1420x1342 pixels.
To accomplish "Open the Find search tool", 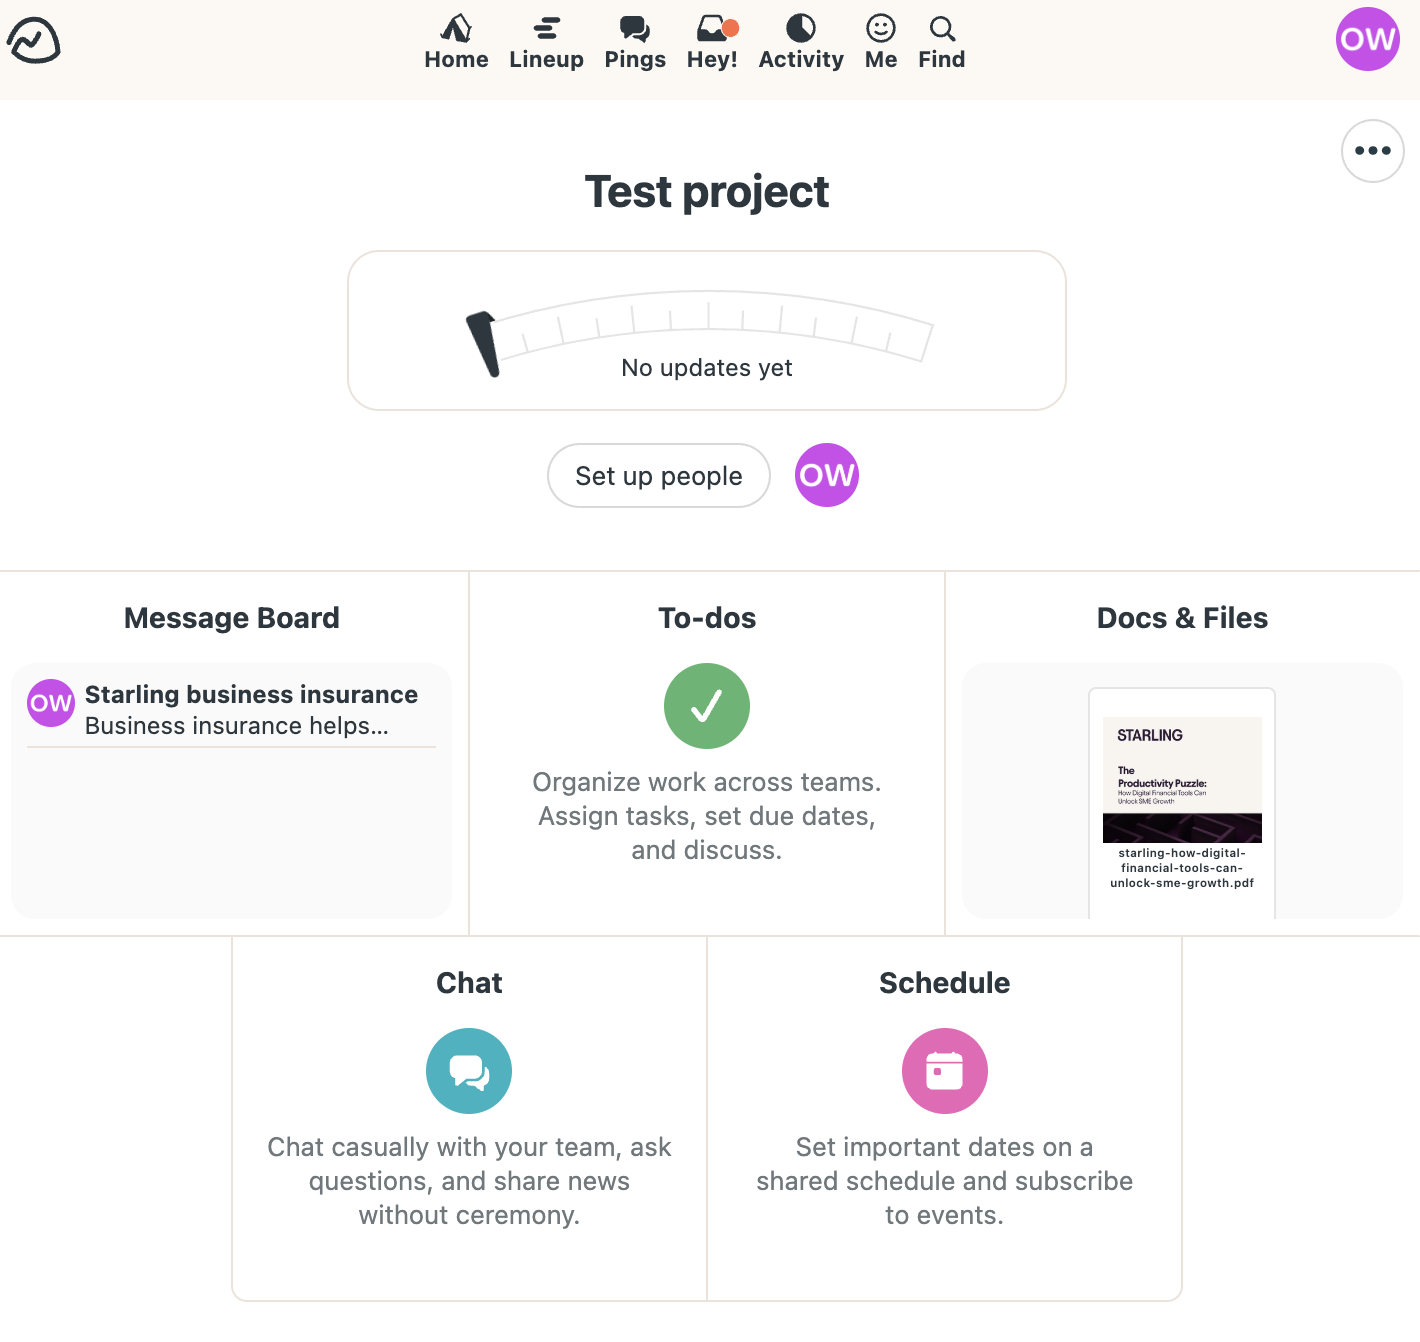I will click(x=940, y=40).
